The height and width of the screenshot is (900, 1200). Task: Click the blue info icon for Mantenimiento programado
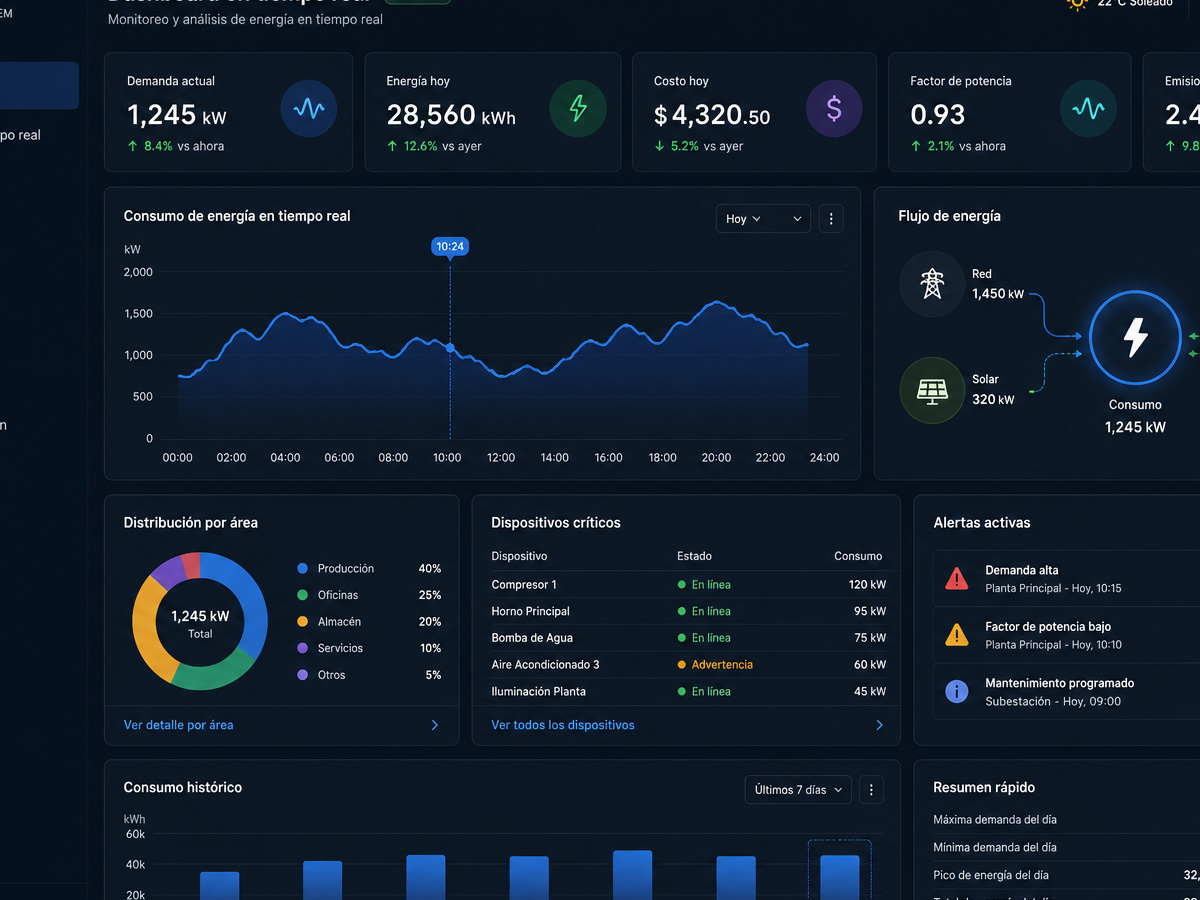click(x=957, y=691)
